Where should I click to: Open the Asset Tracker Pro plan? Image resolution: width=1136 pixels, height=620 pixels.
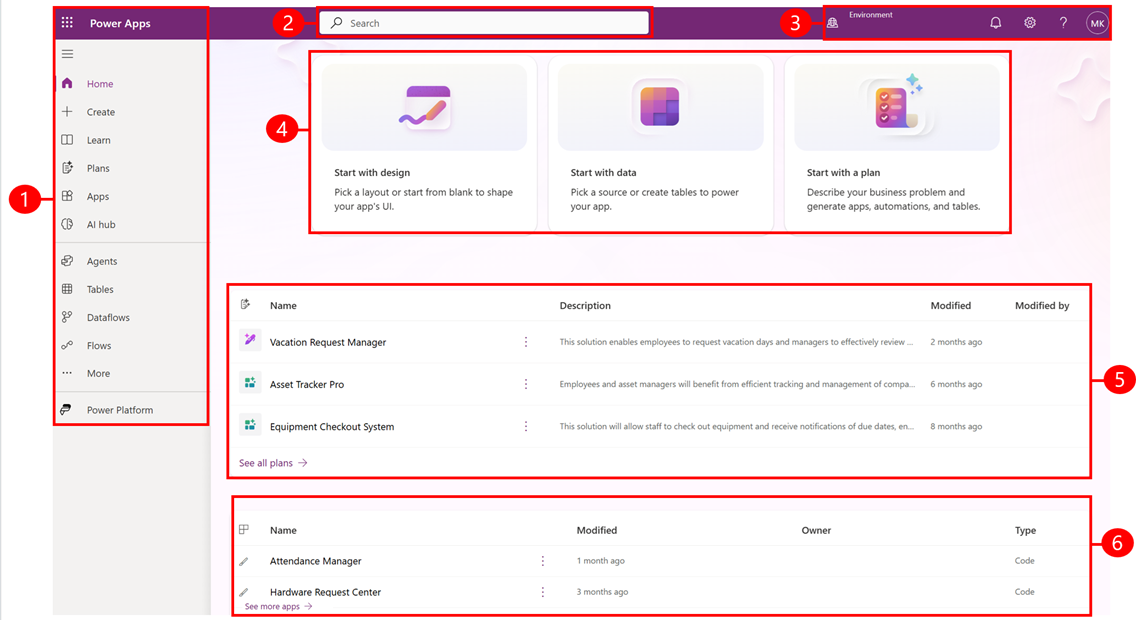[x=306, y=384]
